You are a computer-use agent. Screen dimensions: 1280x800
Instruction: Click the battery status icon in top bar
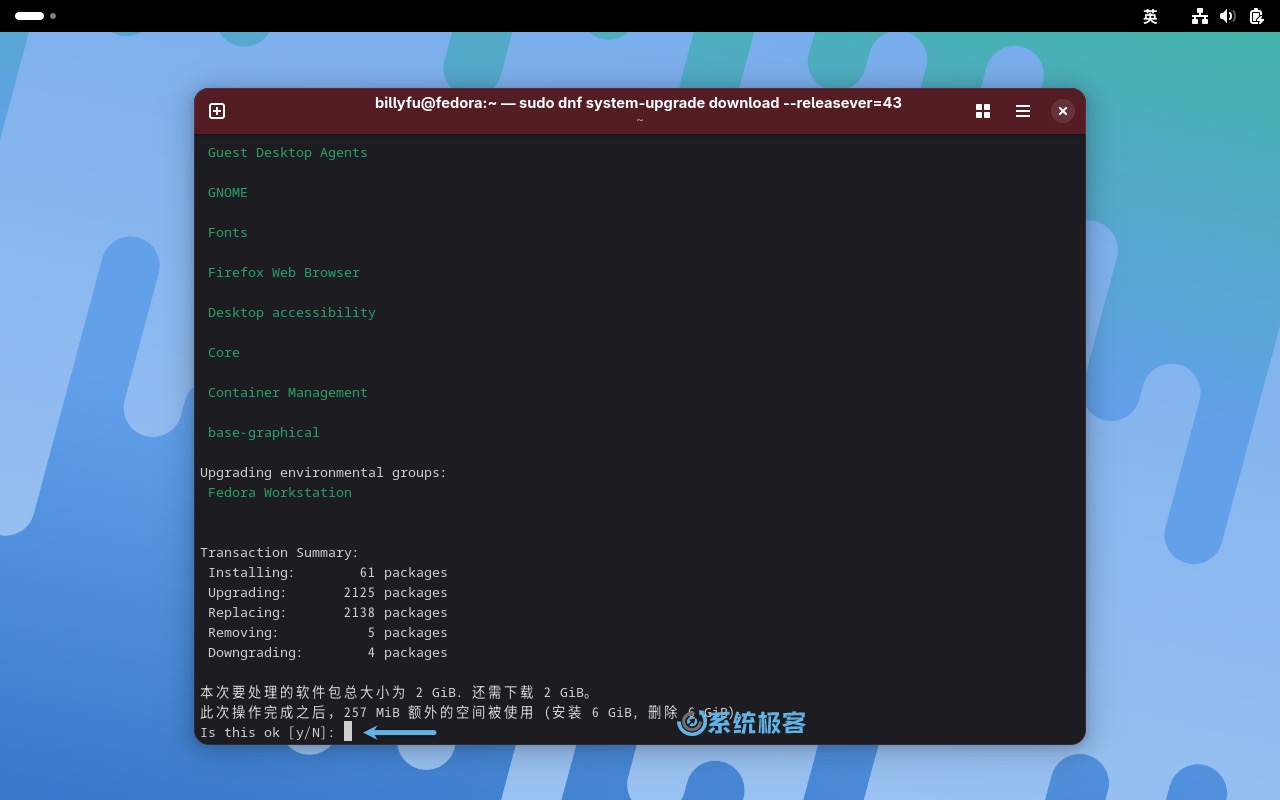[x=1256, y=16]
